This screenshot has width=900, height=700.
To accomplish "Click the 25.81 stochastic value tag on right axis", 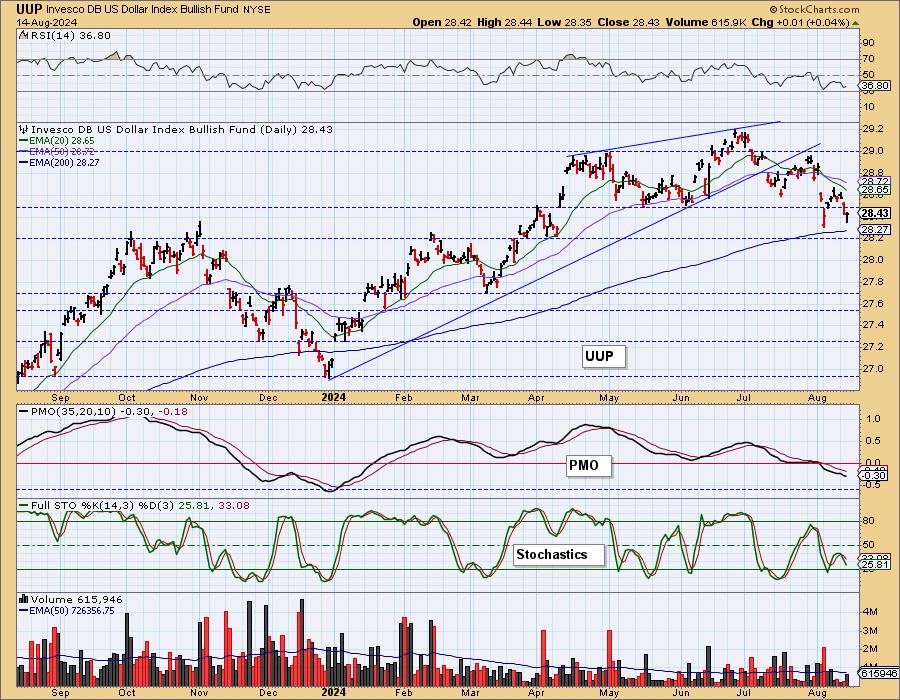I will click(875, 565).
